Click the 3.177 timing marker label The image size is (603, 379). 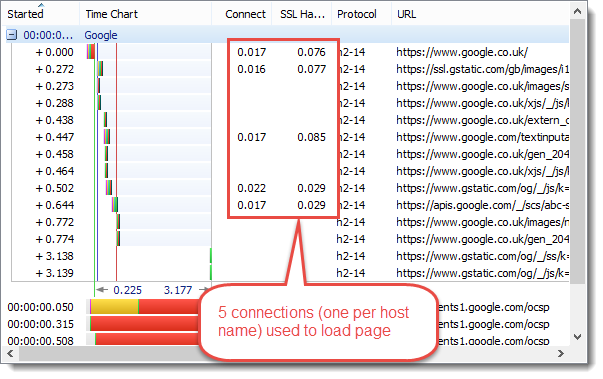(x=178, y=290)
